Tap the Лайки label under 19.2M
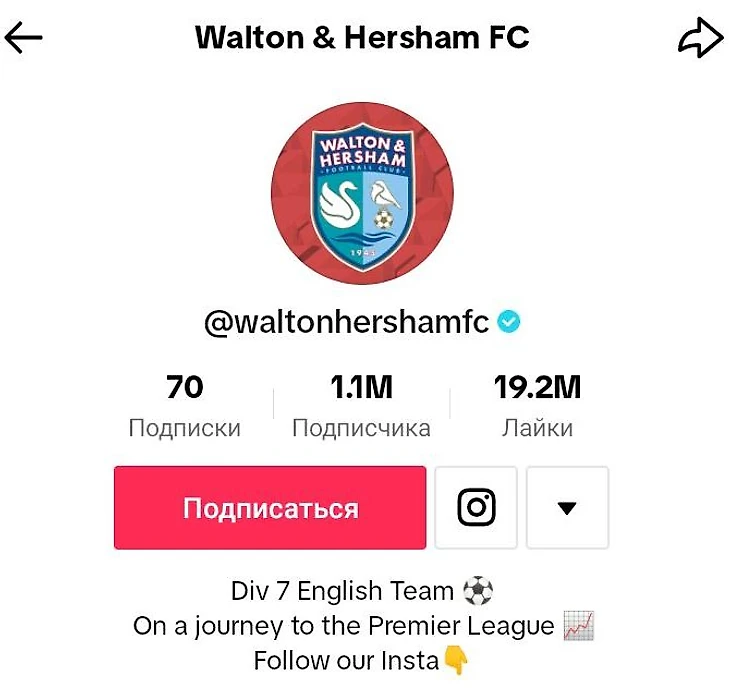 pos(537,428)
